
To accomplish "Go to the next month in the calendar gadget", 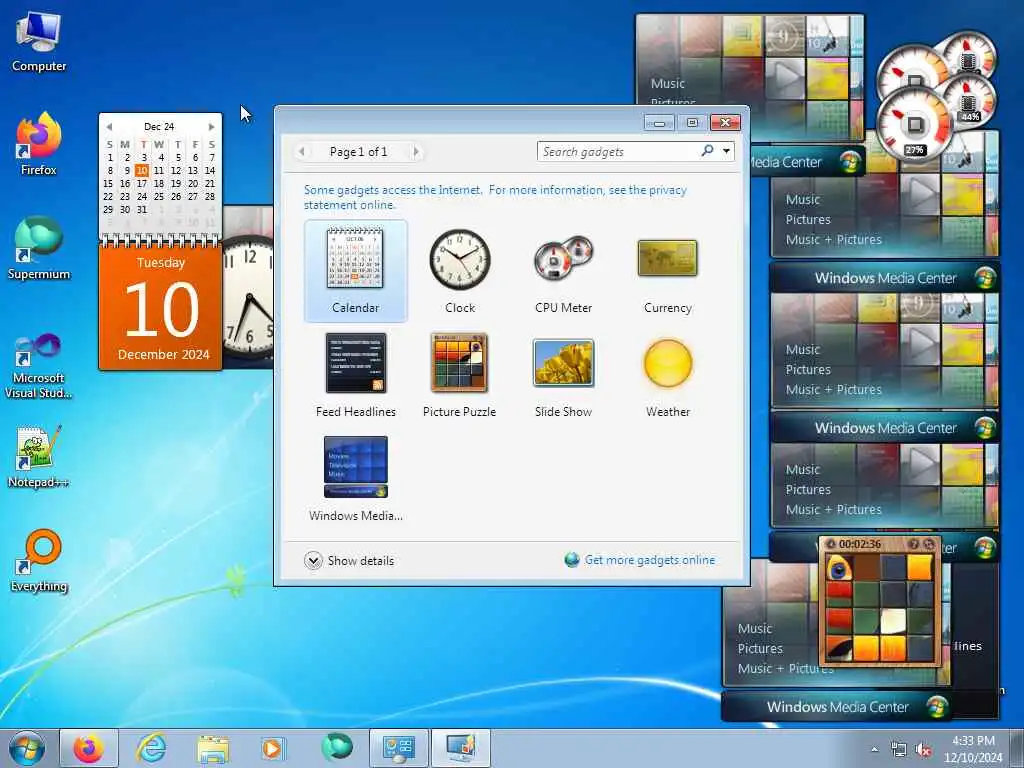I will [211, 127].
